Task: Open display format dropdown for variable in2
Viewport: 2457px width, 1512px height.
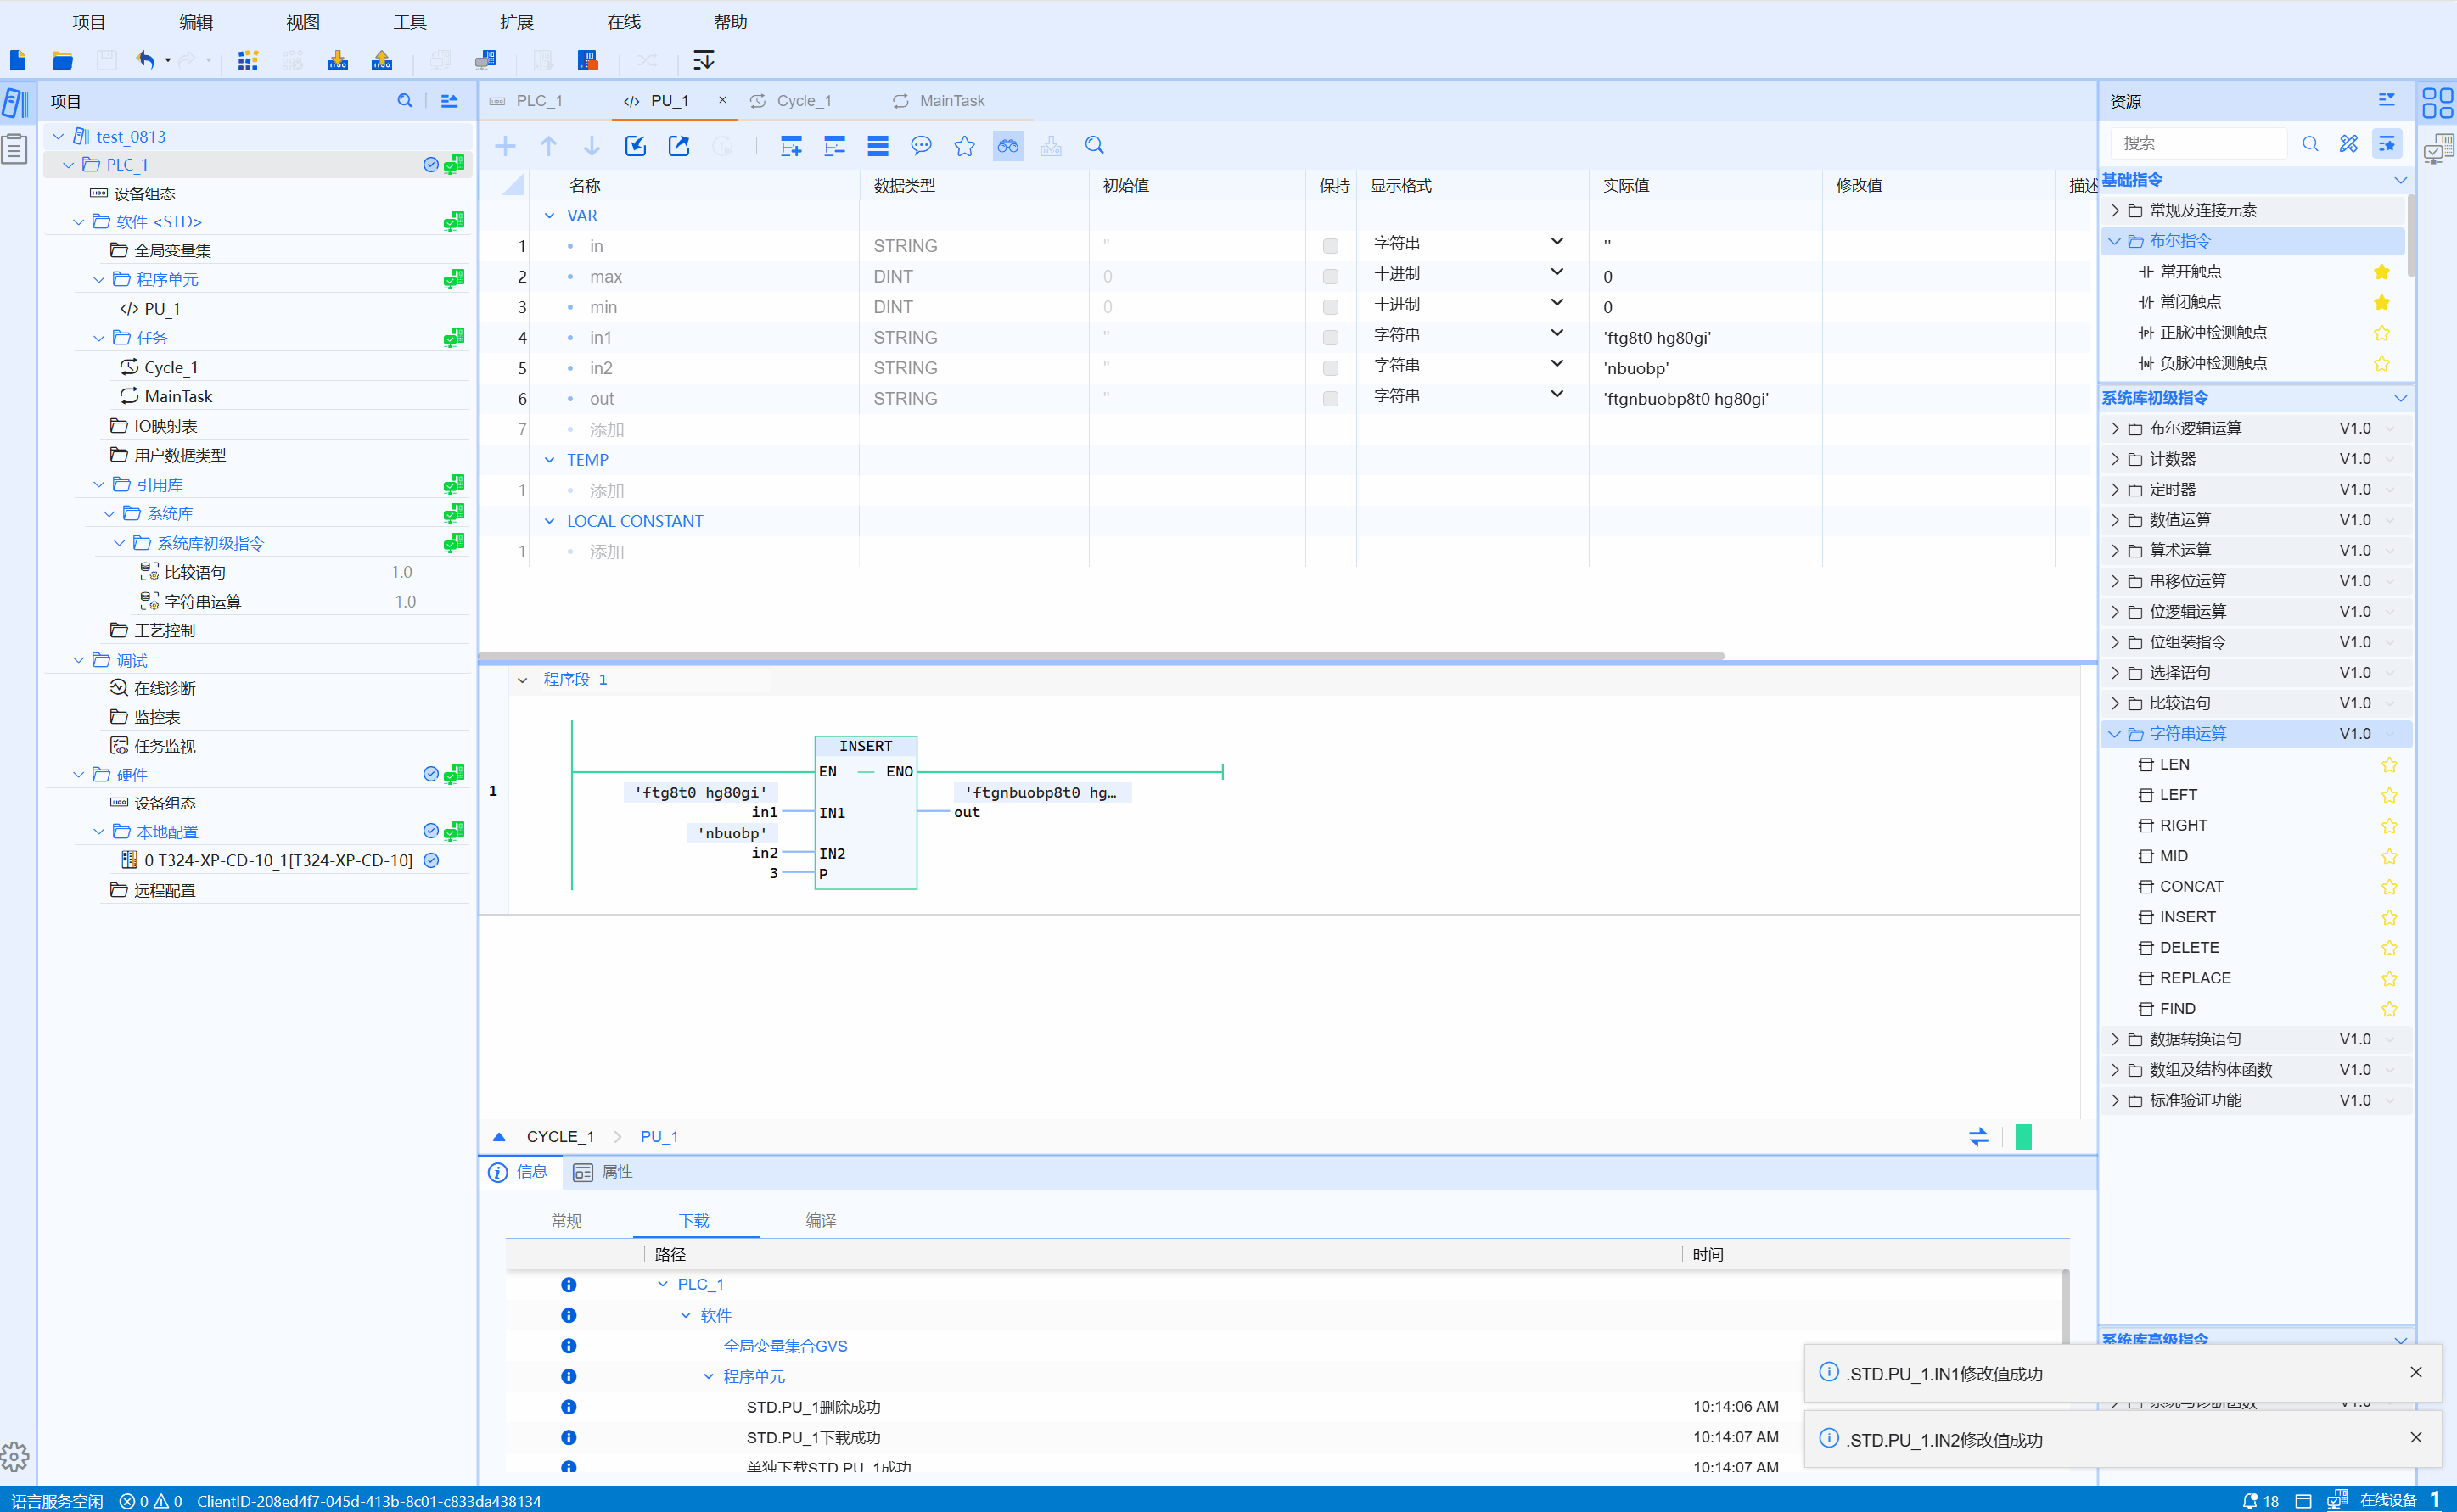Action: pyautogui.click(x=1556, y=364)
